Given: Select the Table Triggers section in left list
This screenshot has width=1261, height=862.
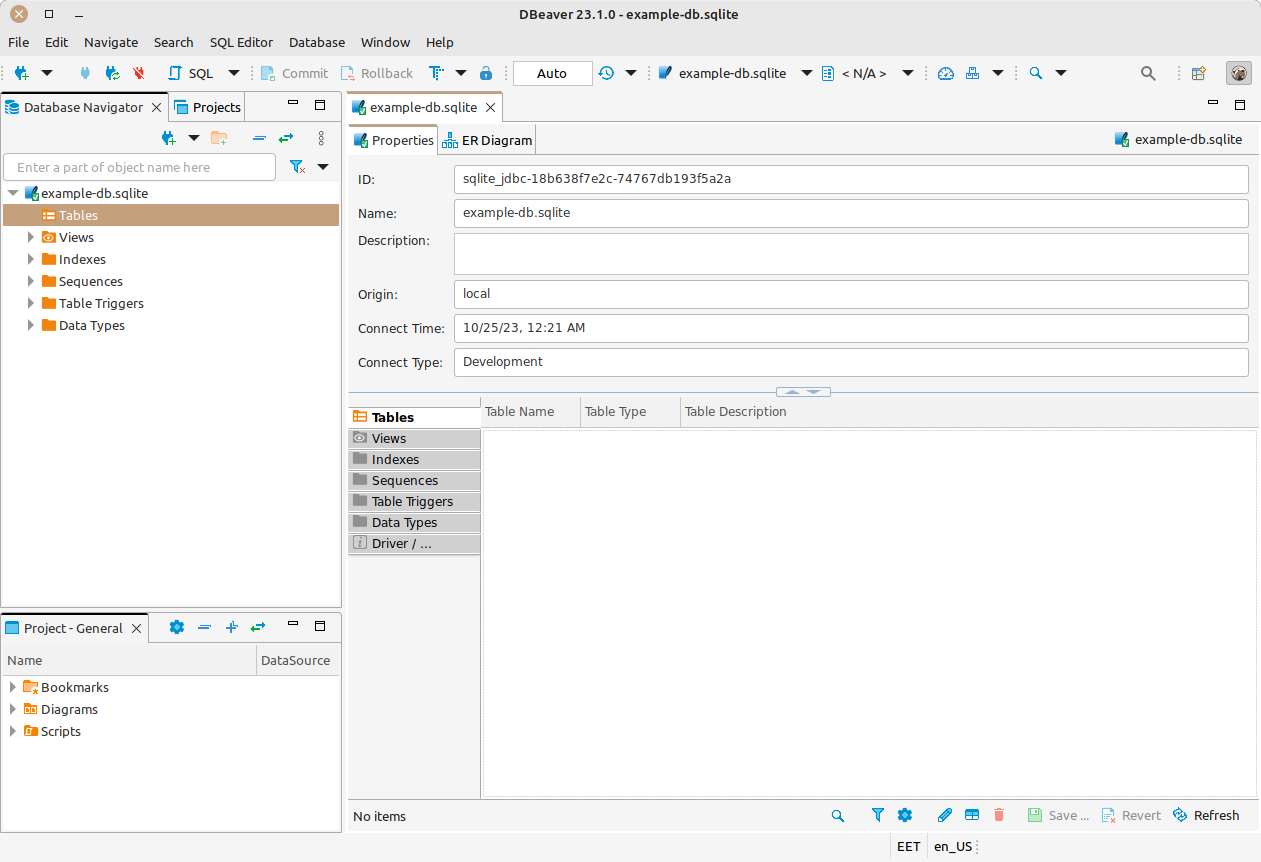Looking at the screenshot, I should [x=412, y=501].
